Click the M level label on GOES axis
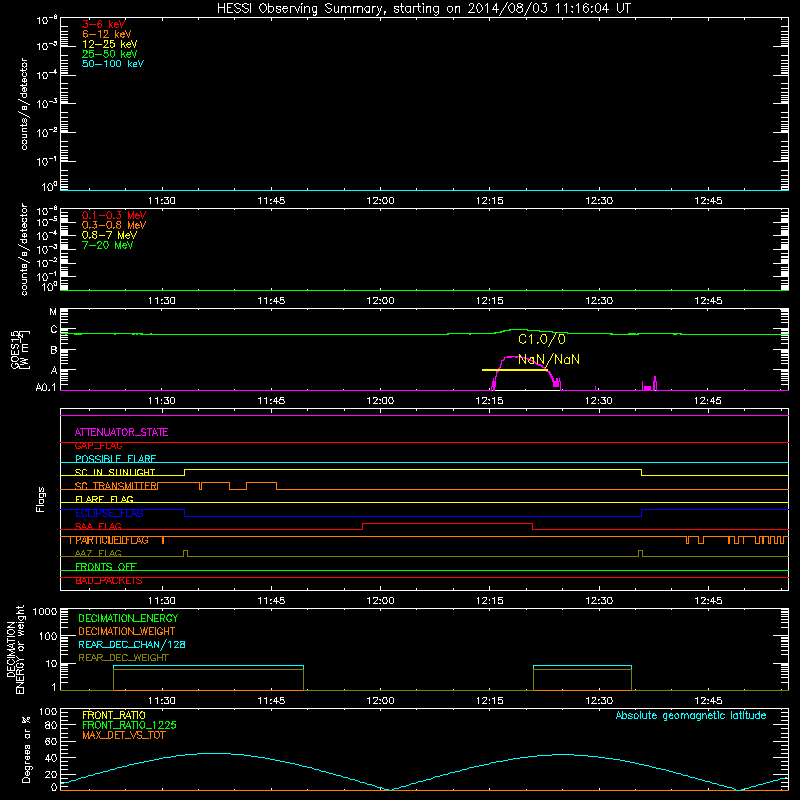 pos(53,312)
